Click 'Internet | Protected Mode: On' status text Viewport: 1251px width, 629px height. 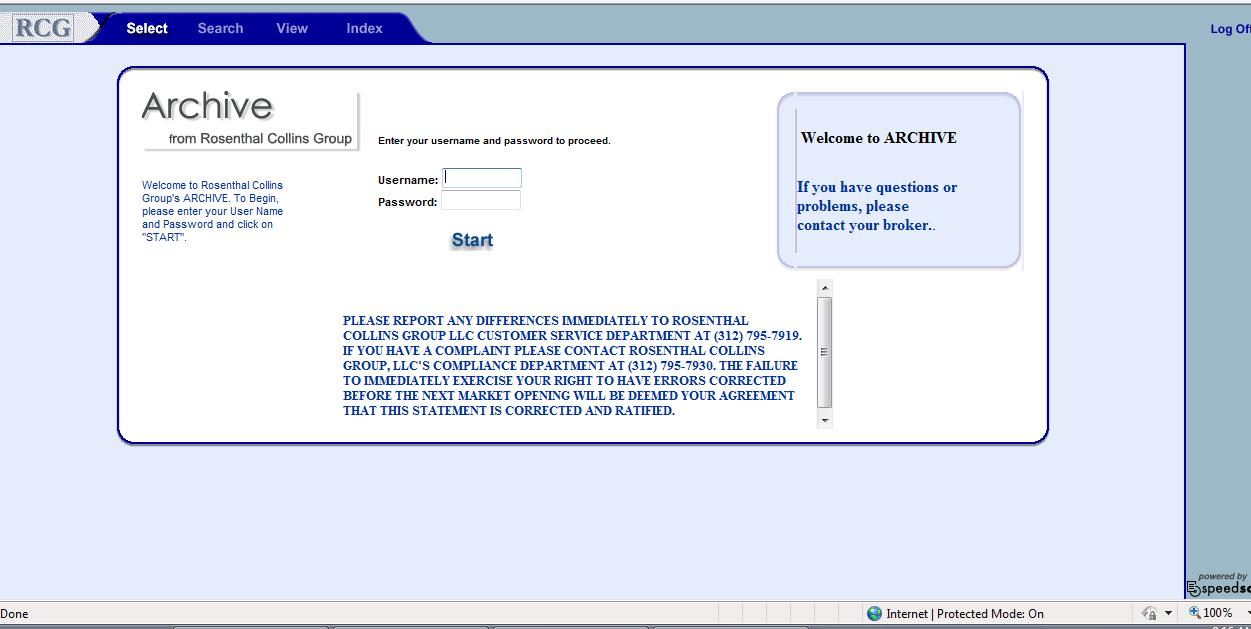click(x=965, y=614)
